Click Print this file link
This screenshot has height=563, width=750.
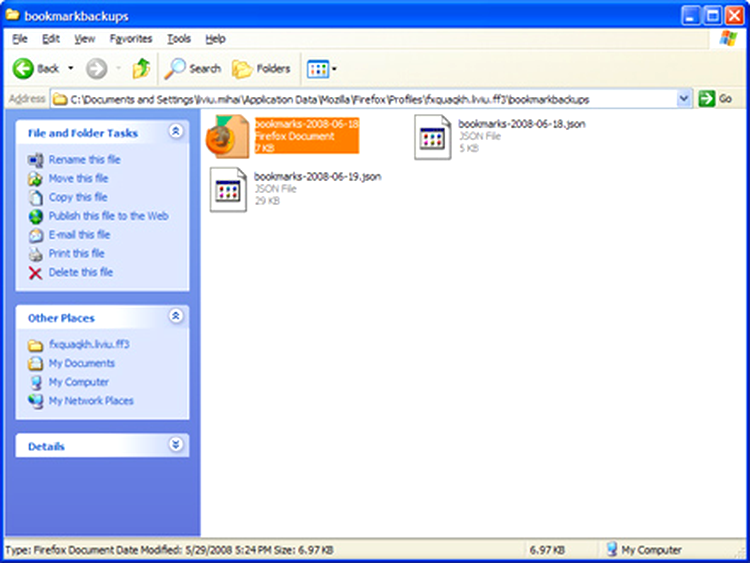(x=77, y=253)
